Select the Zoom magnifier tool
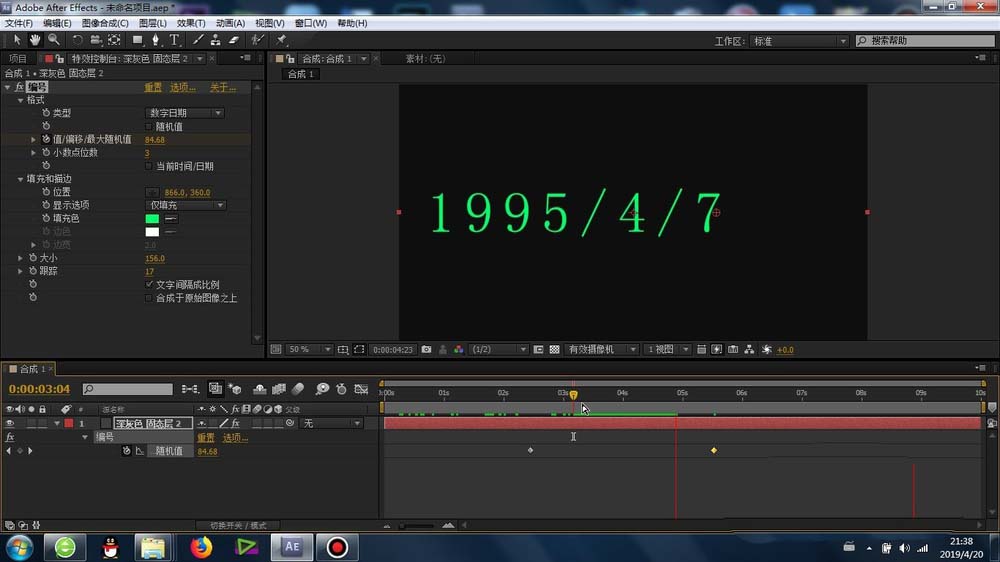Screen dimensions: 1000x562 coord(54,40)
